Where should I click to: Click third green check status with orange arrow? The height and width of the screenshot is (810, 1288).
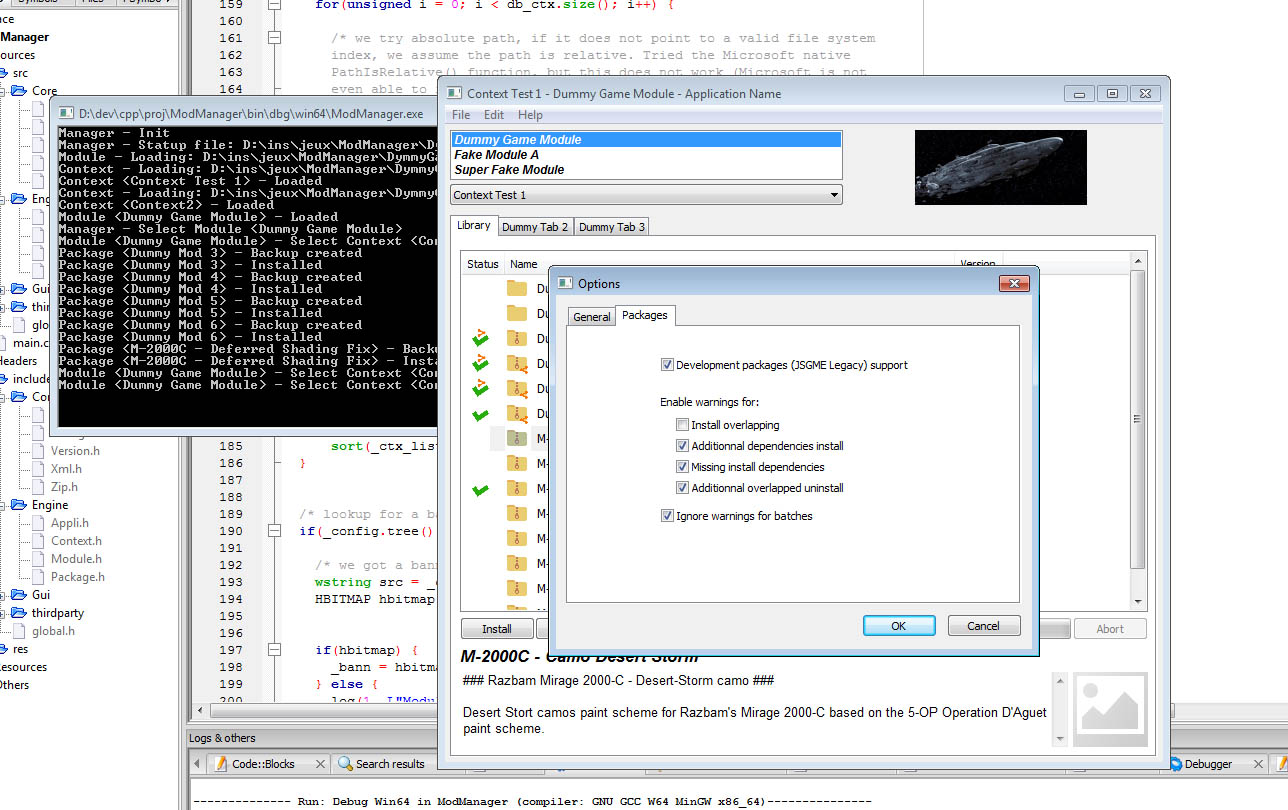tap(480, 387)
